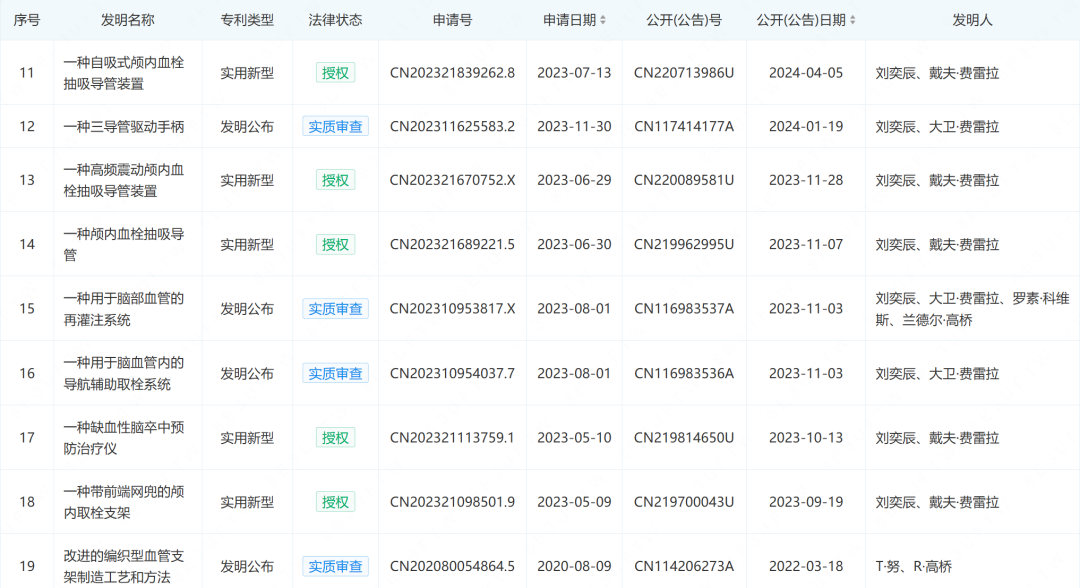Image resolution: width=1080 pixels, height=588 pixels.
Task: Click sort arrows beside 公开(公告)日期 header
Action: tap(853, 20)
